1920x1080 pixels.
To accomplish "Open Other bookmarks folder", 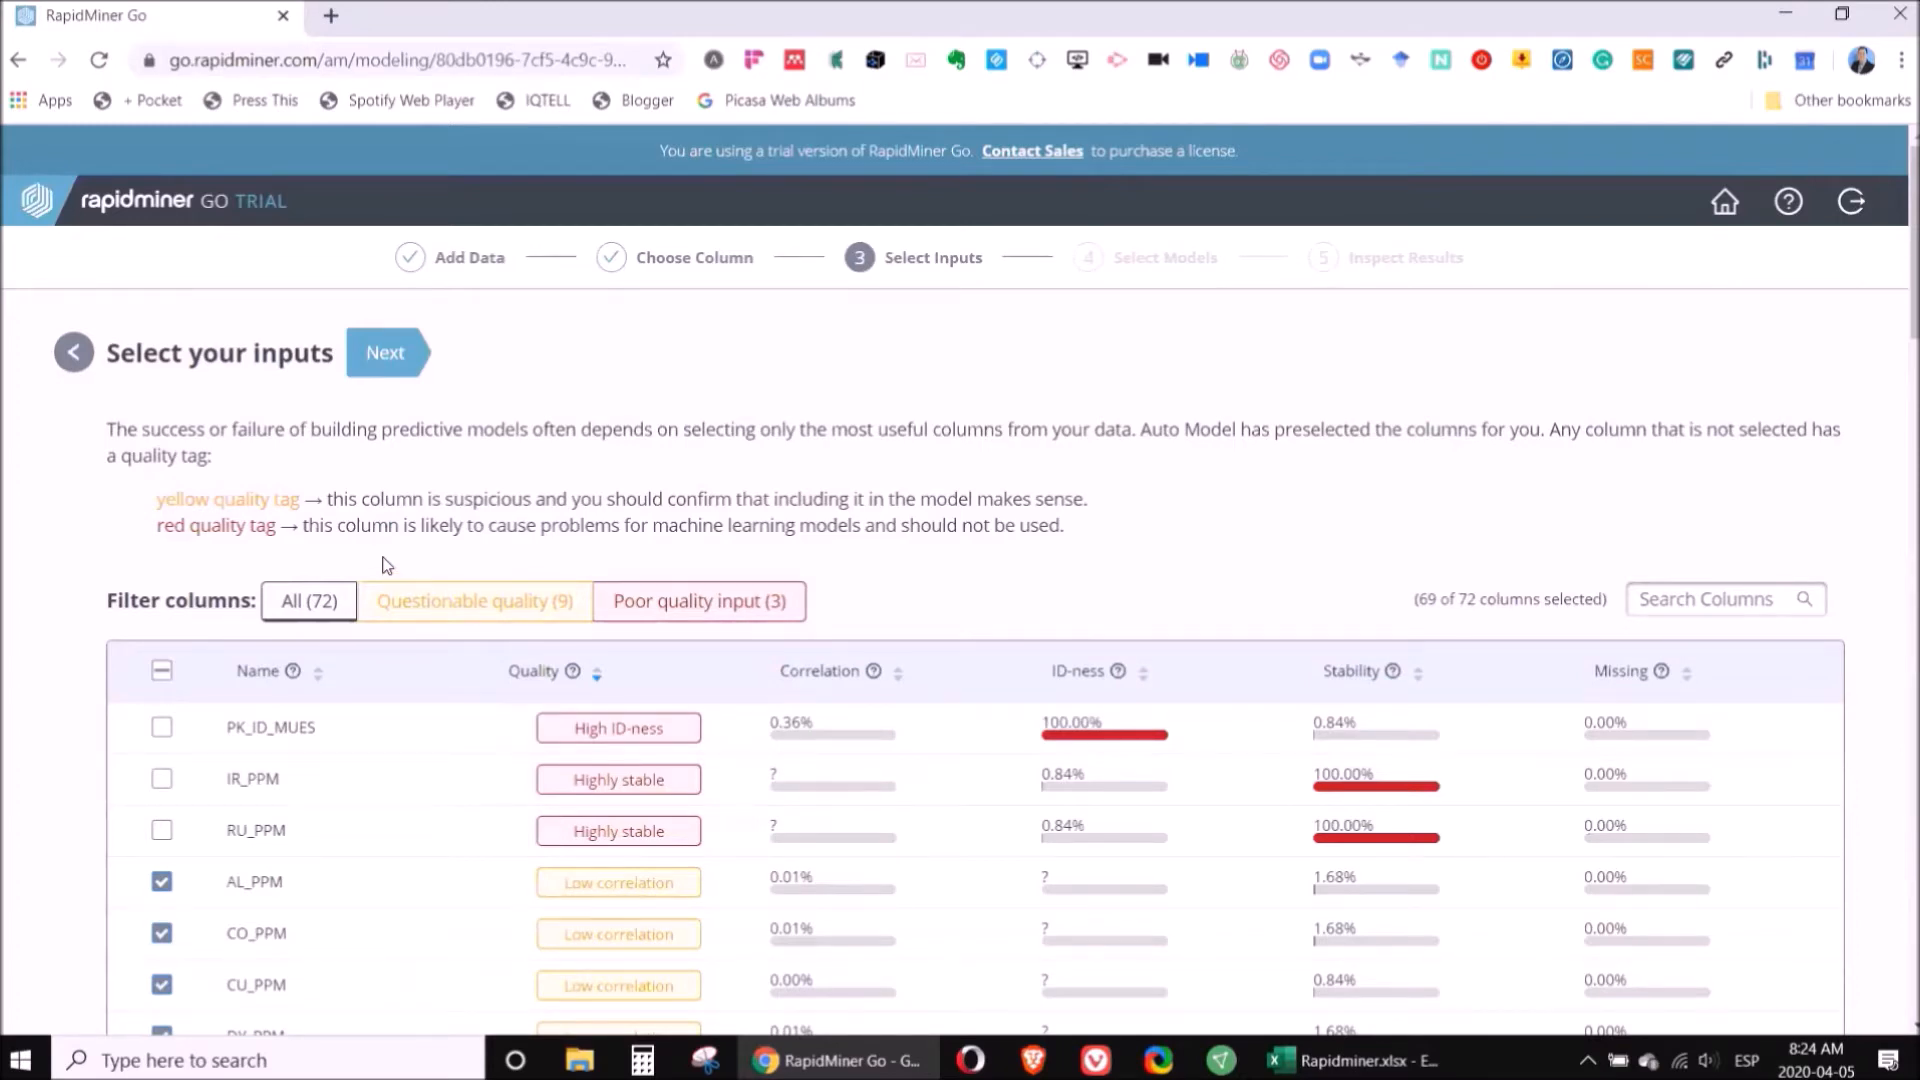I will click(x=1838, y=100).
